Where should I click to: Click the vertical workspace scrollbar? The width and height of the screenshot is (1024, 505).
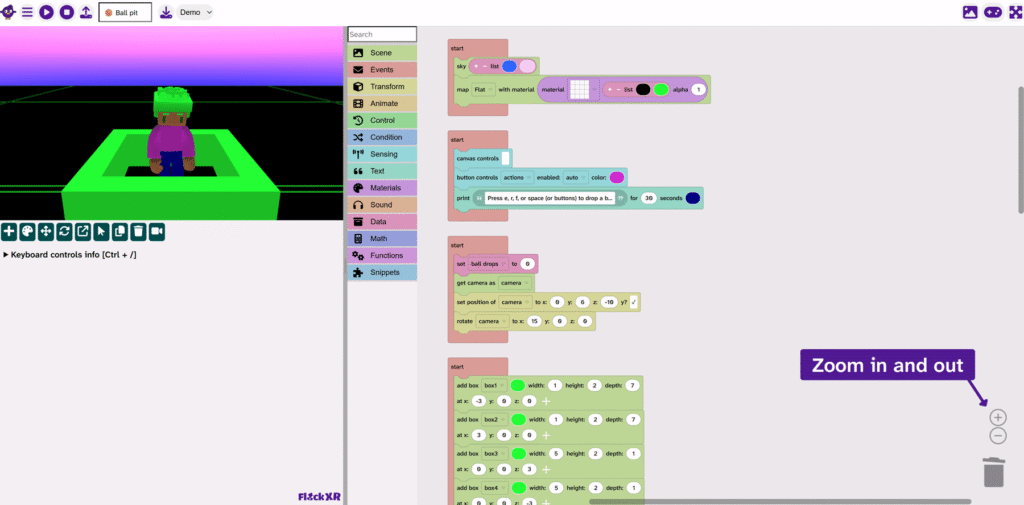[x=1020, y=149]
